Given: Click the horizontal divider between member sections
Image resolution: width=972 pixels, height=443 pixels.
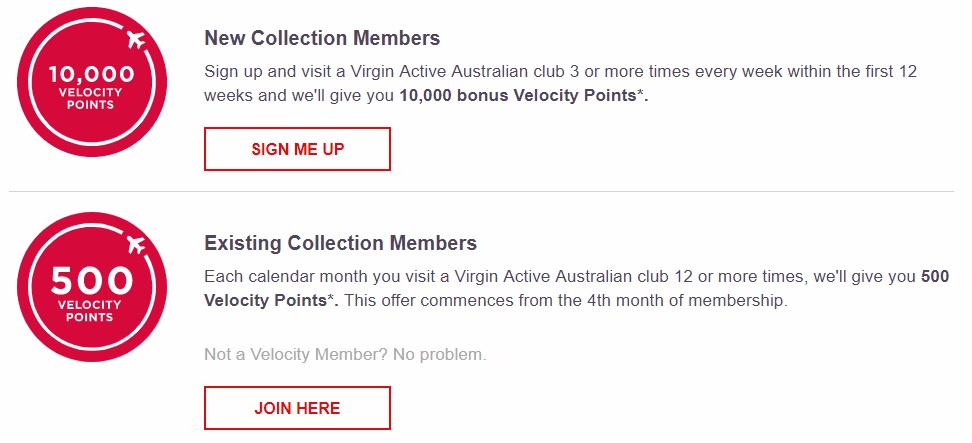Looking at the screenshot, I should [481, 191].
